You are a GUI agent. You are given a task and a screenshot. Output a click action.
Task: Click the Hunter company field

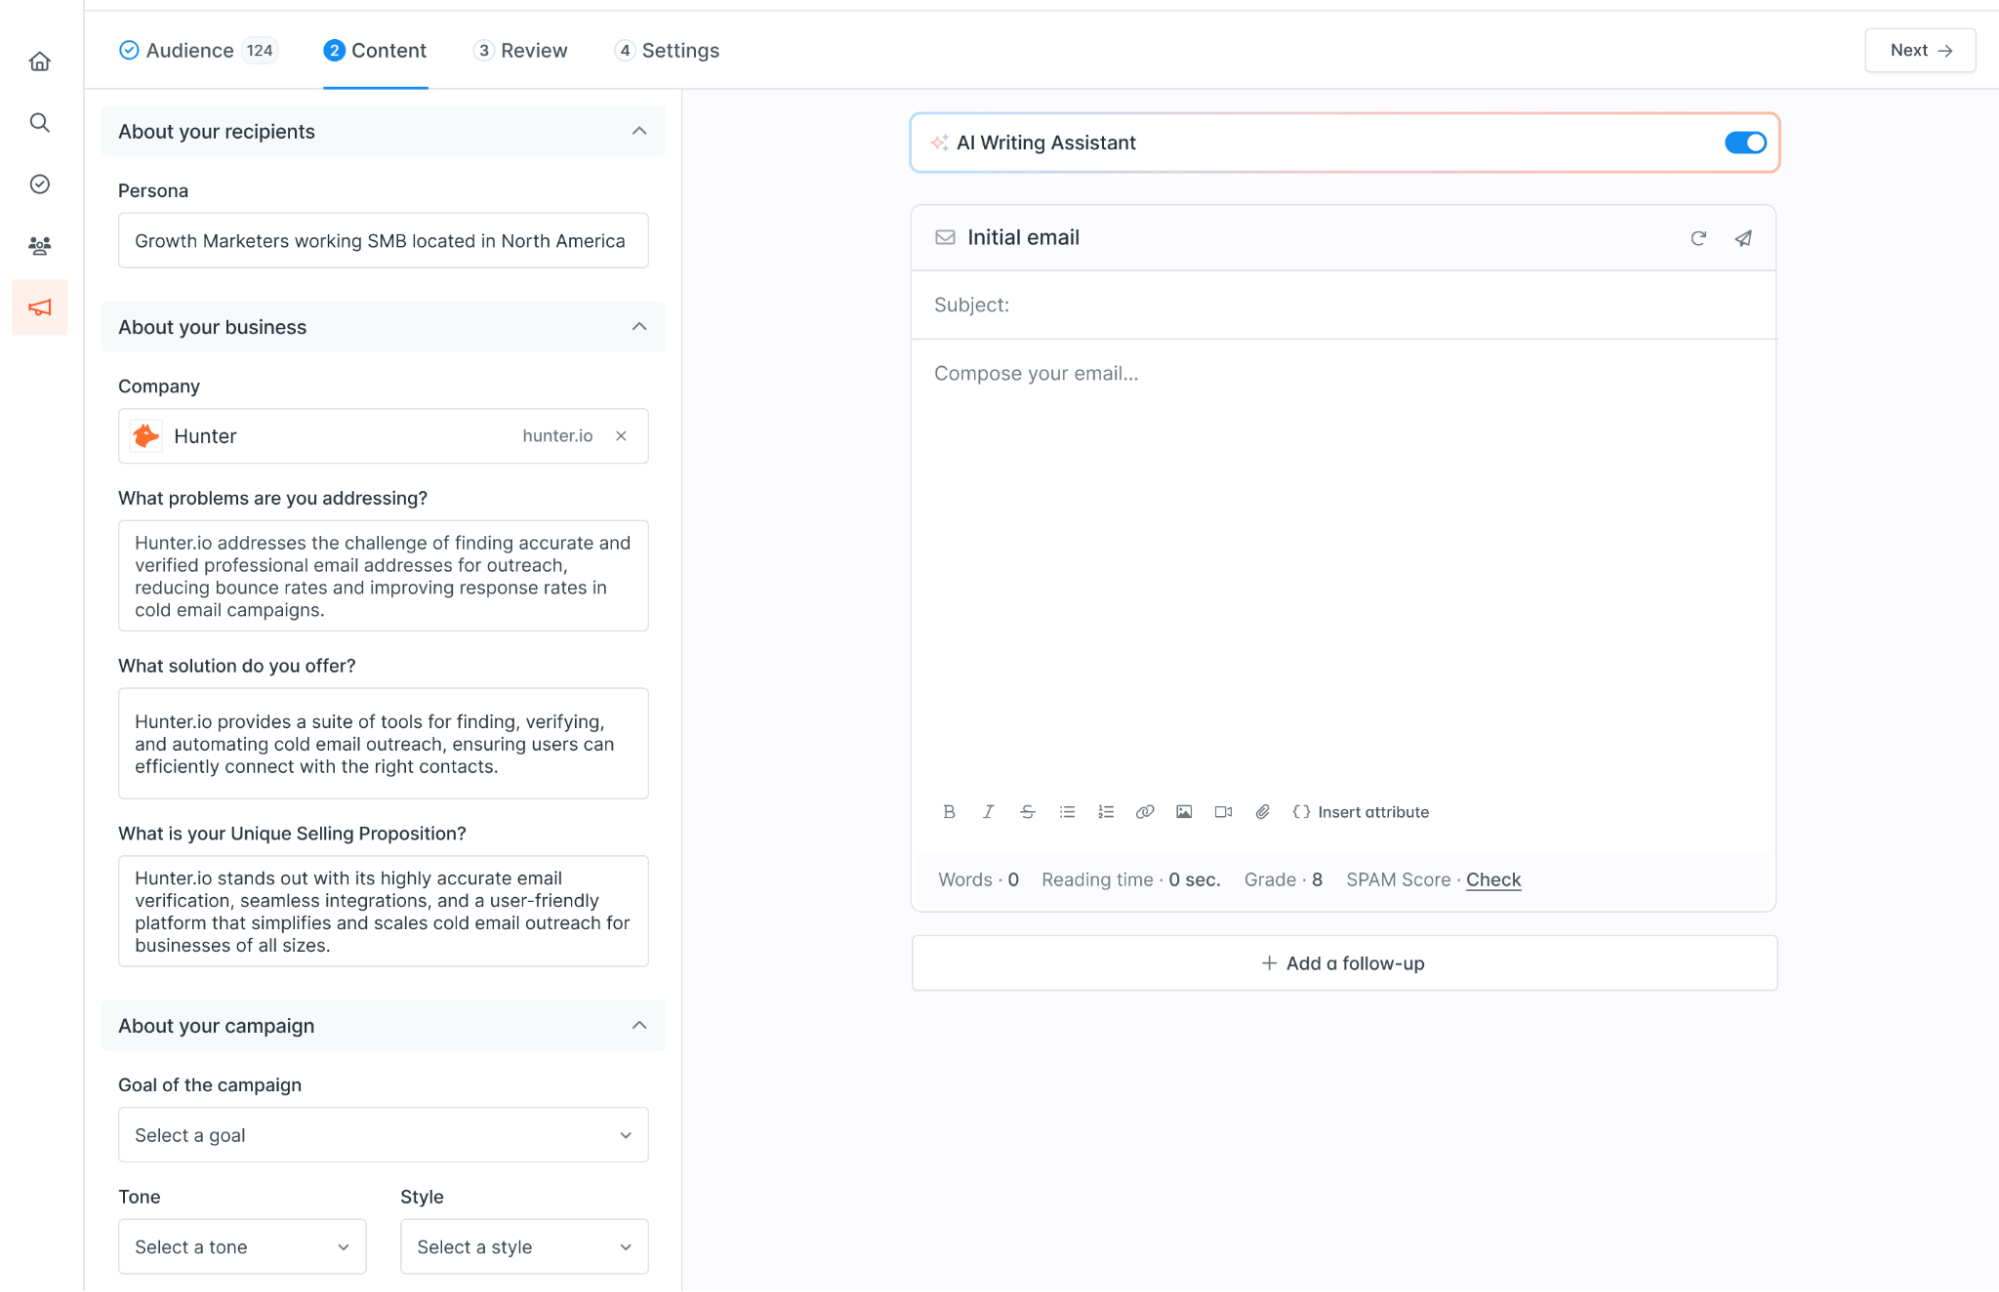[x=383, y=436]
